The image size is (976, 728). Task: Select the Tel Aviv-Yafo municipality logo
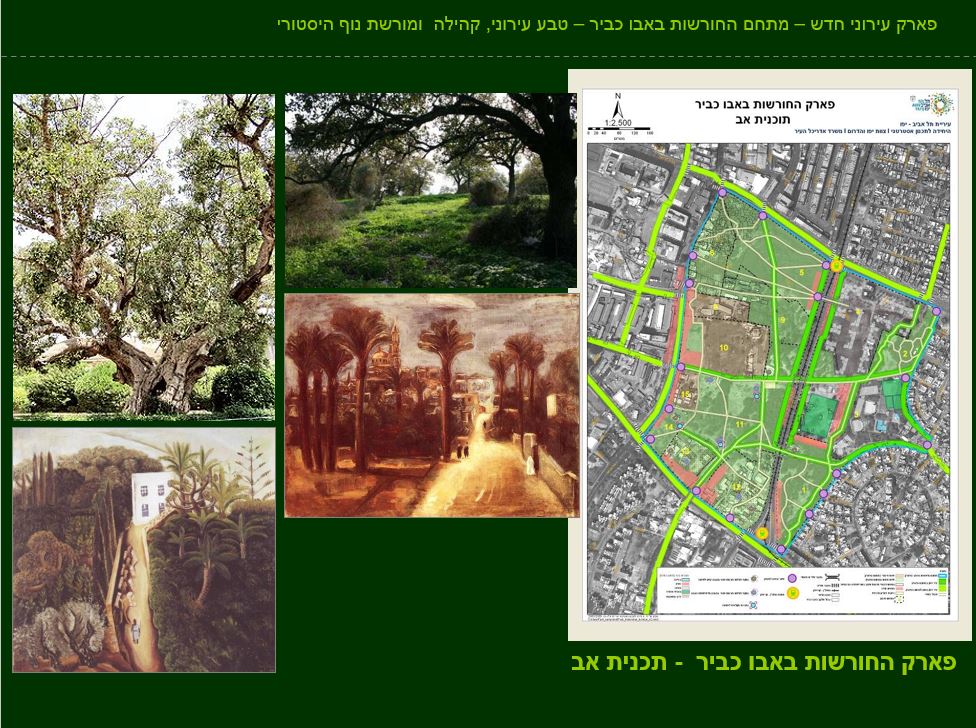(x=934, y=104)
